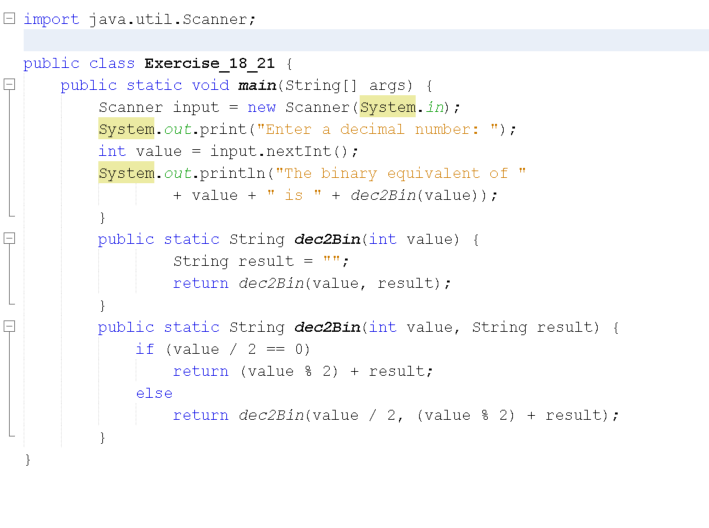
Task: Click the word 'import' keyword
Action: pos(51,19)
